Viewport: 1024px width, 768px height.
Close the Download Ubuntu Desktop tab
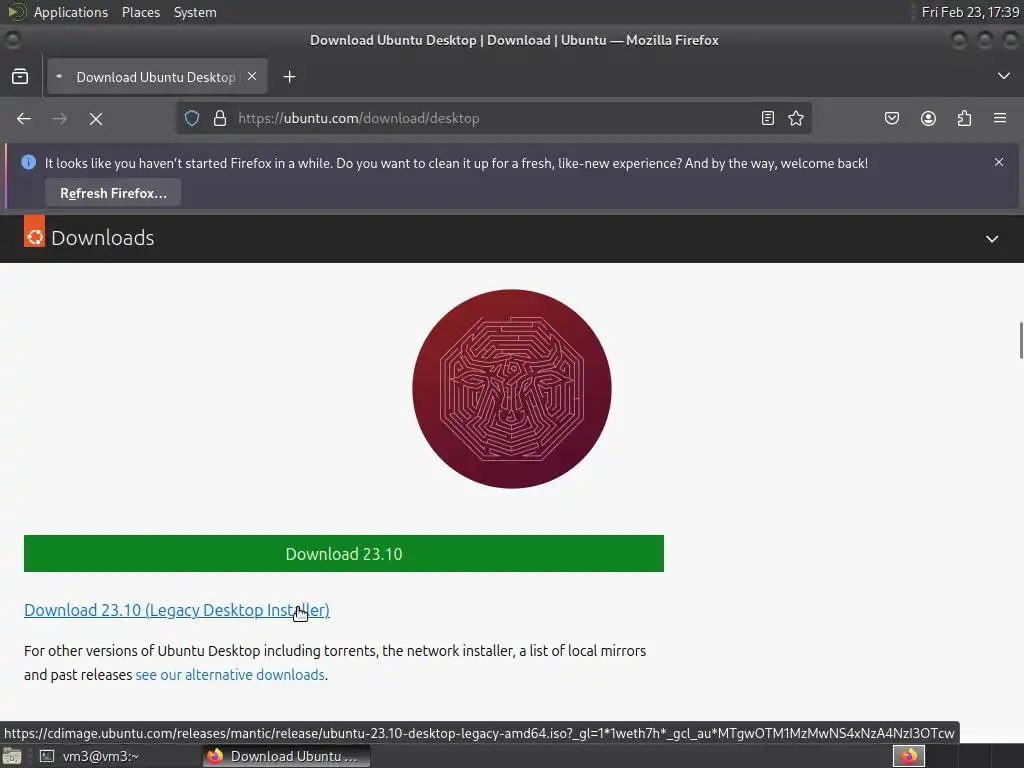(x=252, y=76)
